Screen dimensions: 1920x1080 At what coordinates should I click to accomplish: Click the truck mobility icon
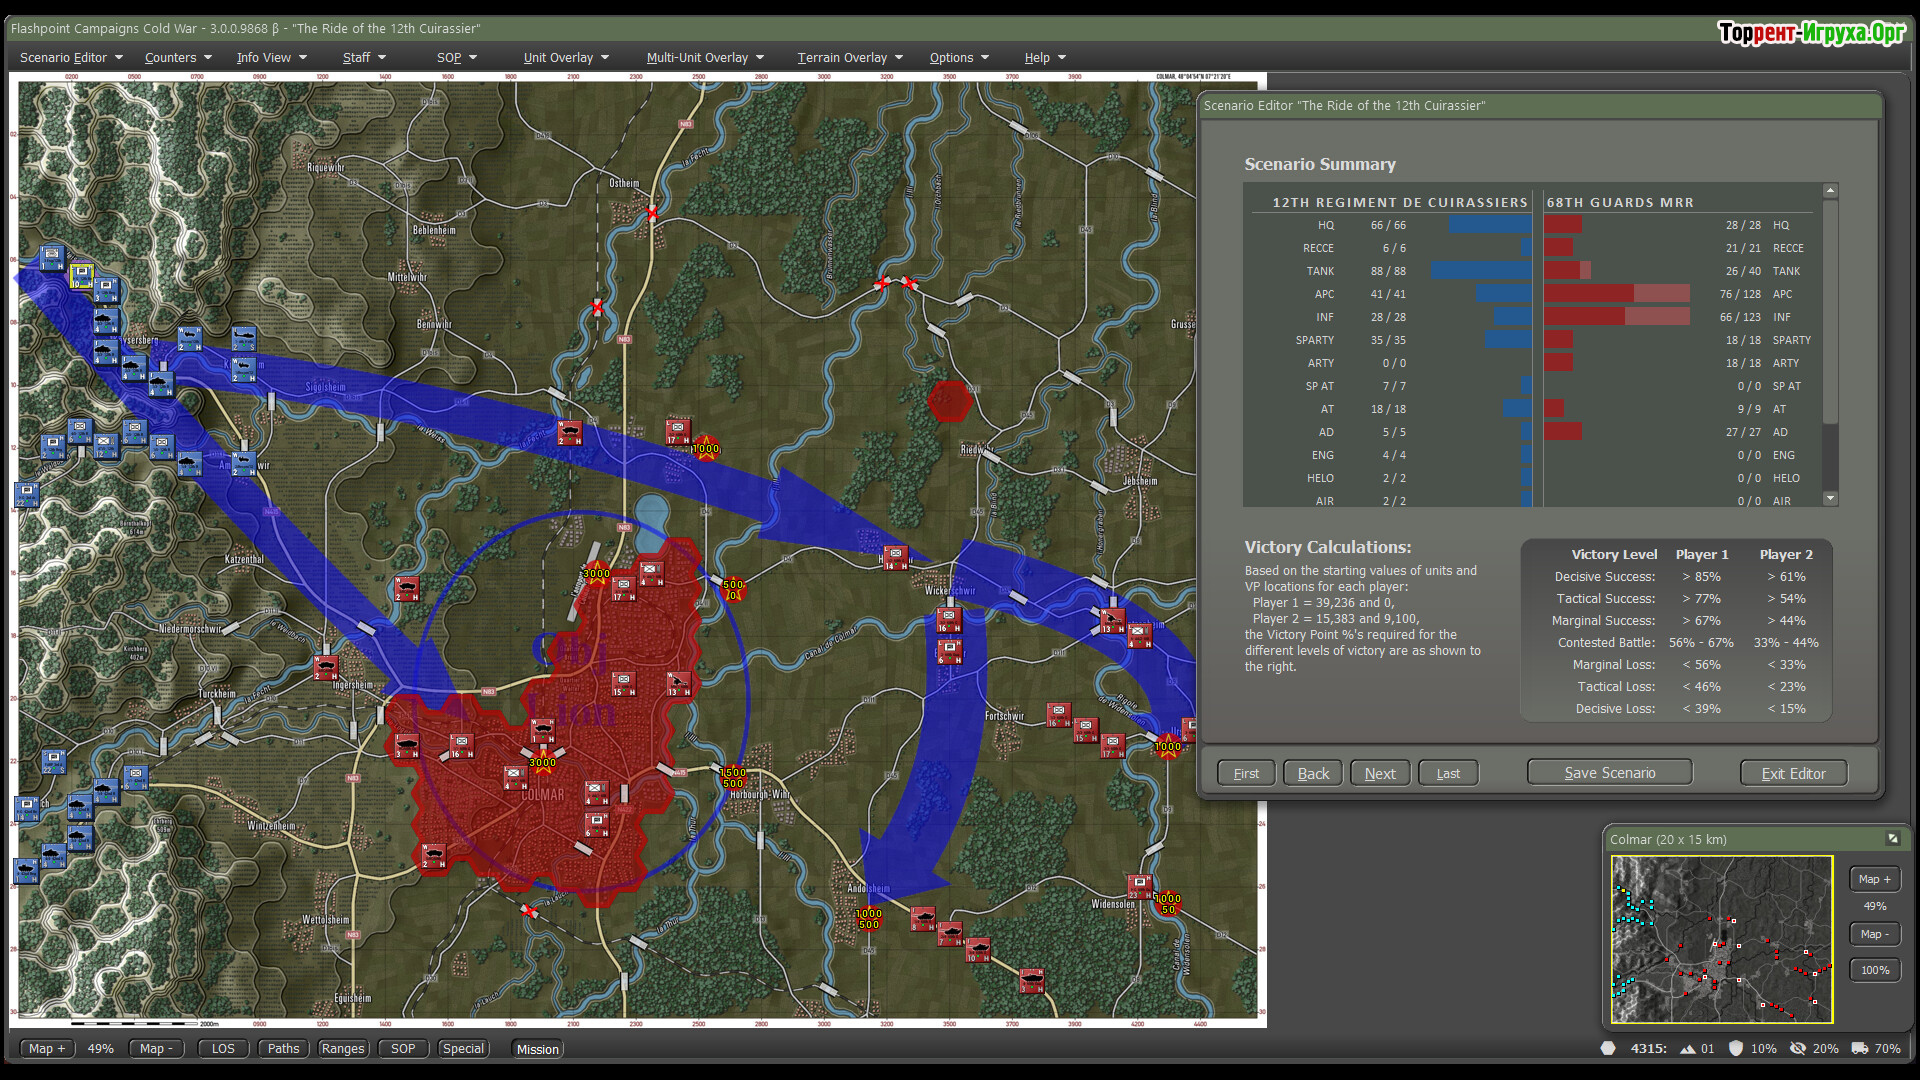coord(1860,1049)
